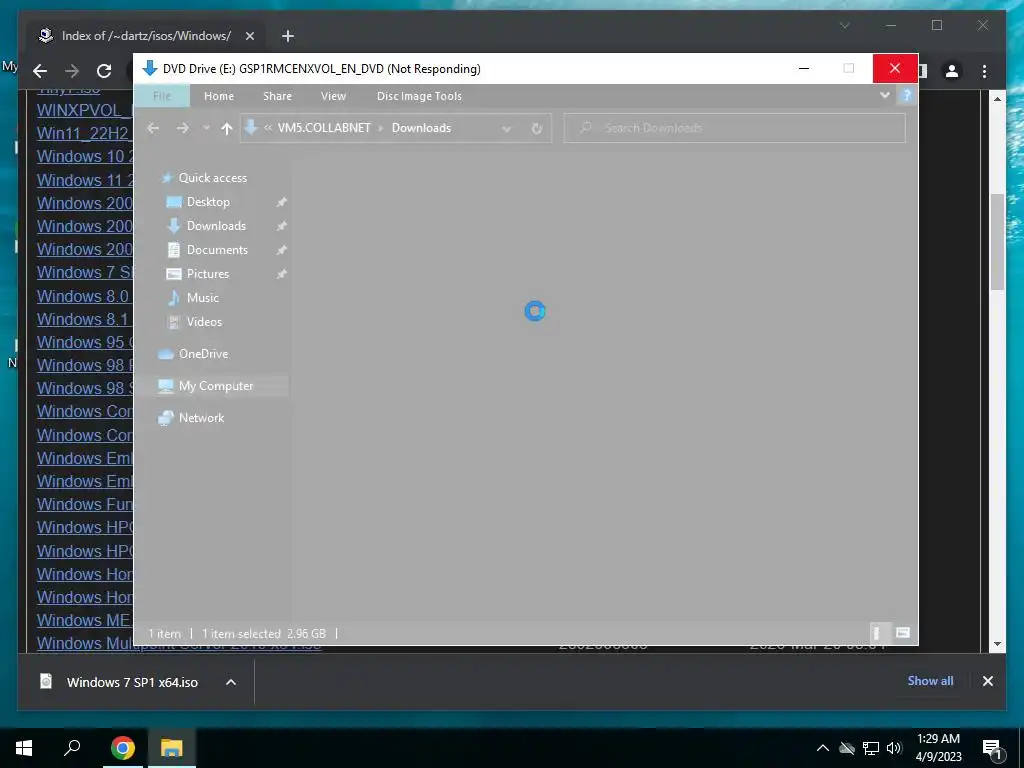
Task: Open the WINXPVOL link in Chrome
Action: point(85,110)
